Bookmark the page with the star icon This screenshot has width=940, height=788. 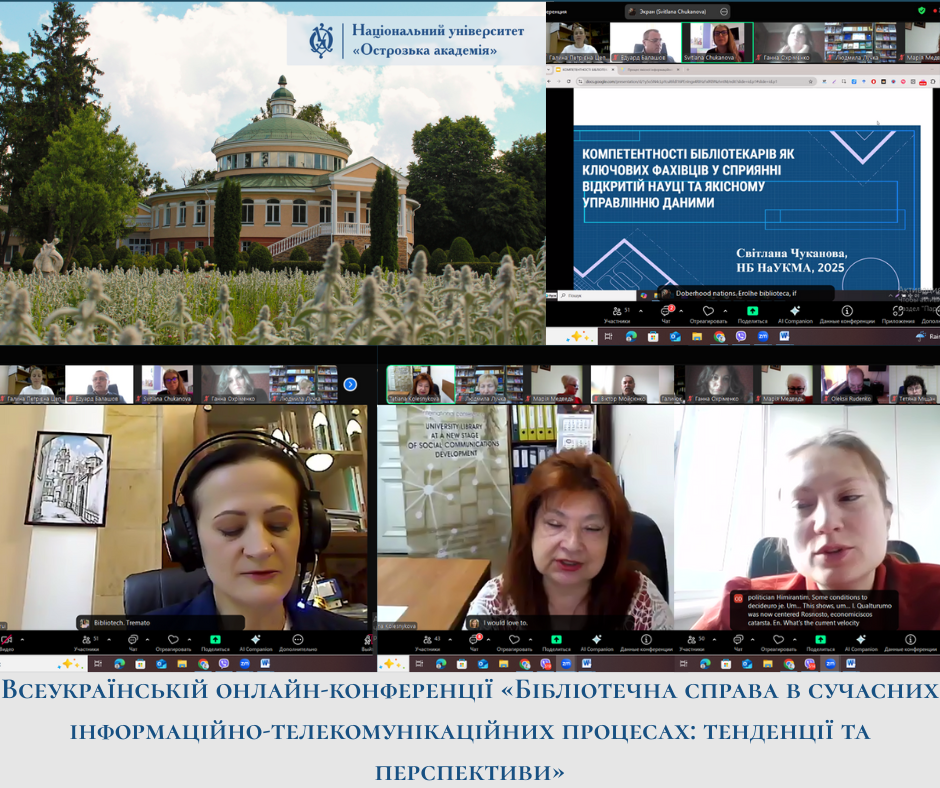click(x=811, y=81)
